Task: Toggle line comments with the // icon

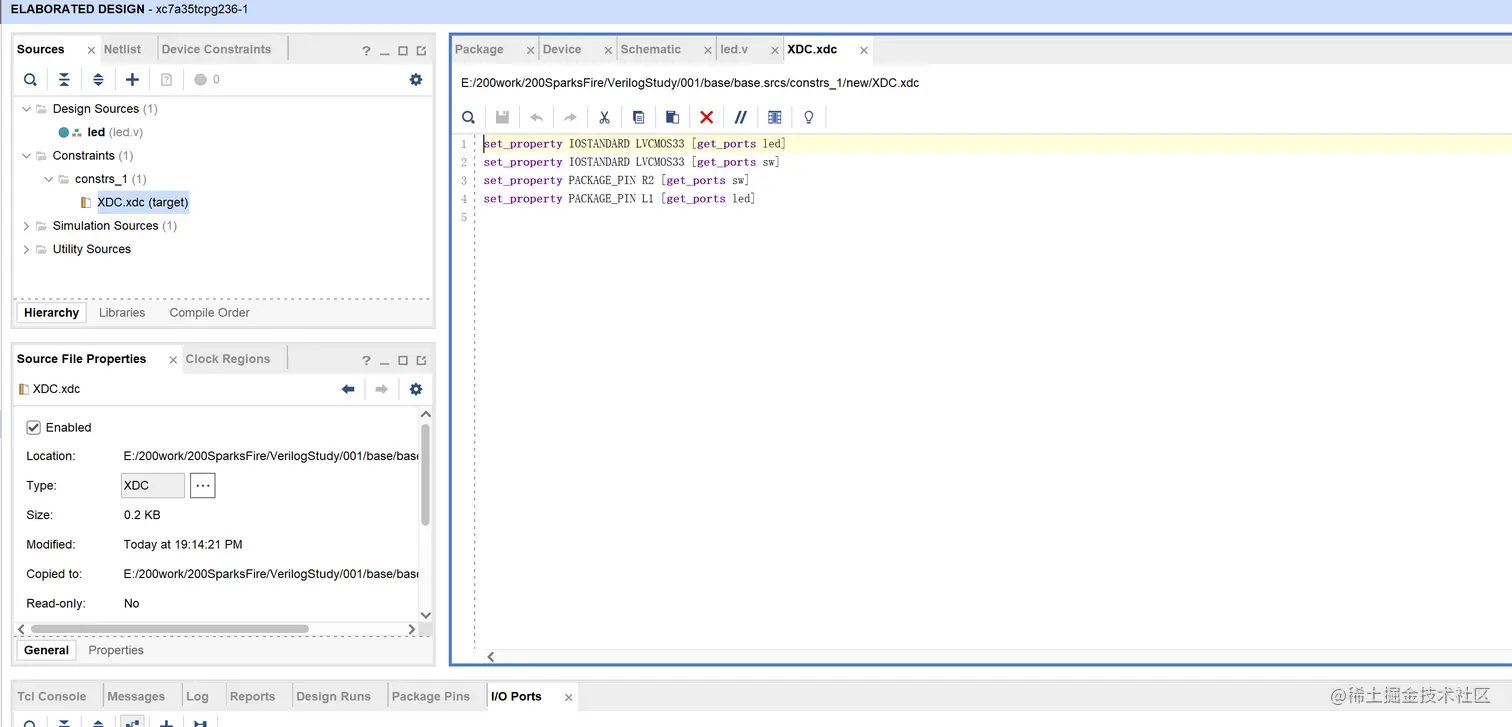Action: coord(740,117)
